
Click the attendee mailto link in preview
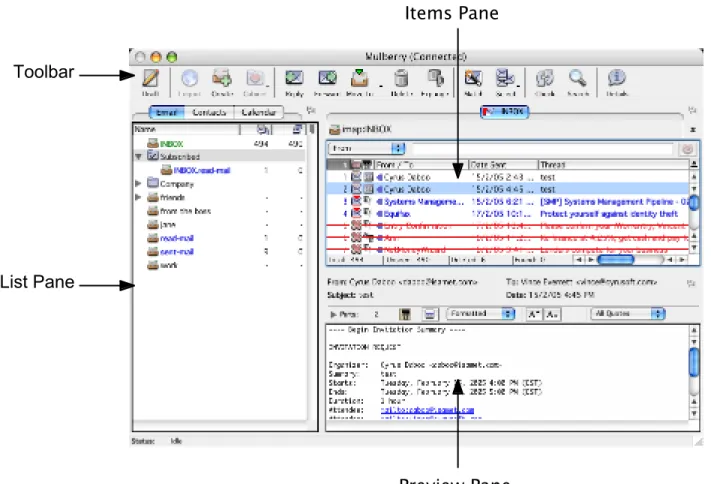(427, 410)
